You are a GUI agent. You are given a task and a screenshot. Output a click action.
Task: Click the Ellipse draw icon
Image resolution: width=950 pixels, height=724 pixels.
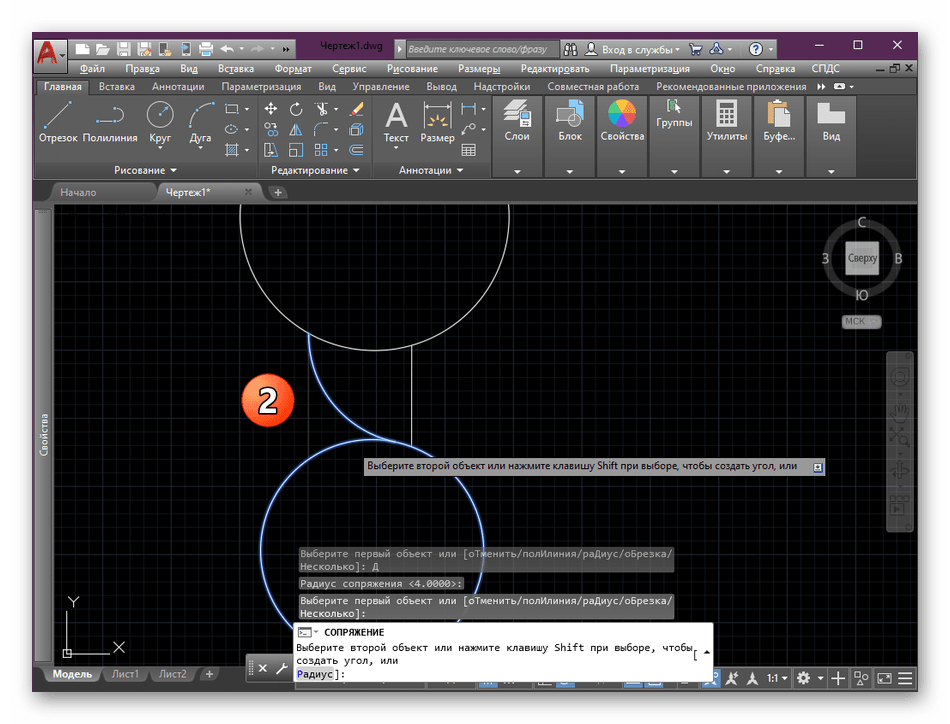231,129
